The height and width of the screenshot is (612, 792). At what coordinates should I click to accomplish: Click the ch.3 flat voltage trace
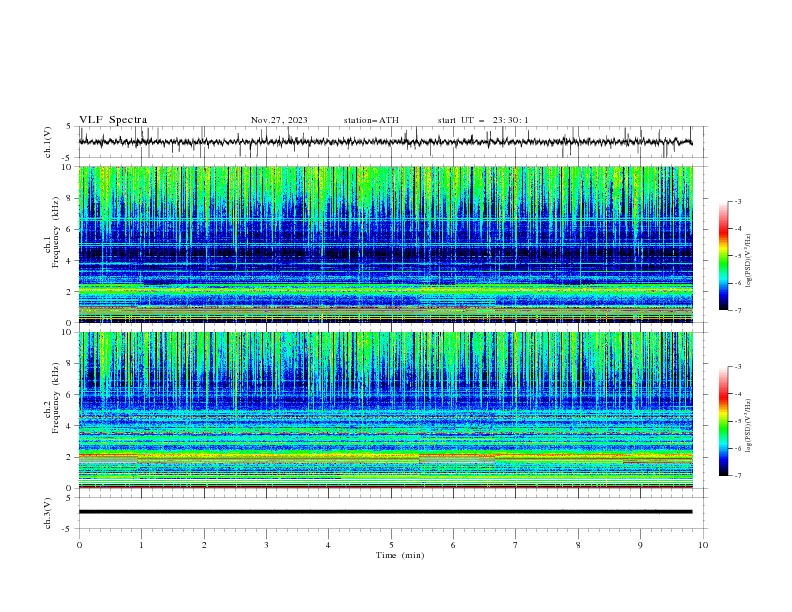point(385,512)
